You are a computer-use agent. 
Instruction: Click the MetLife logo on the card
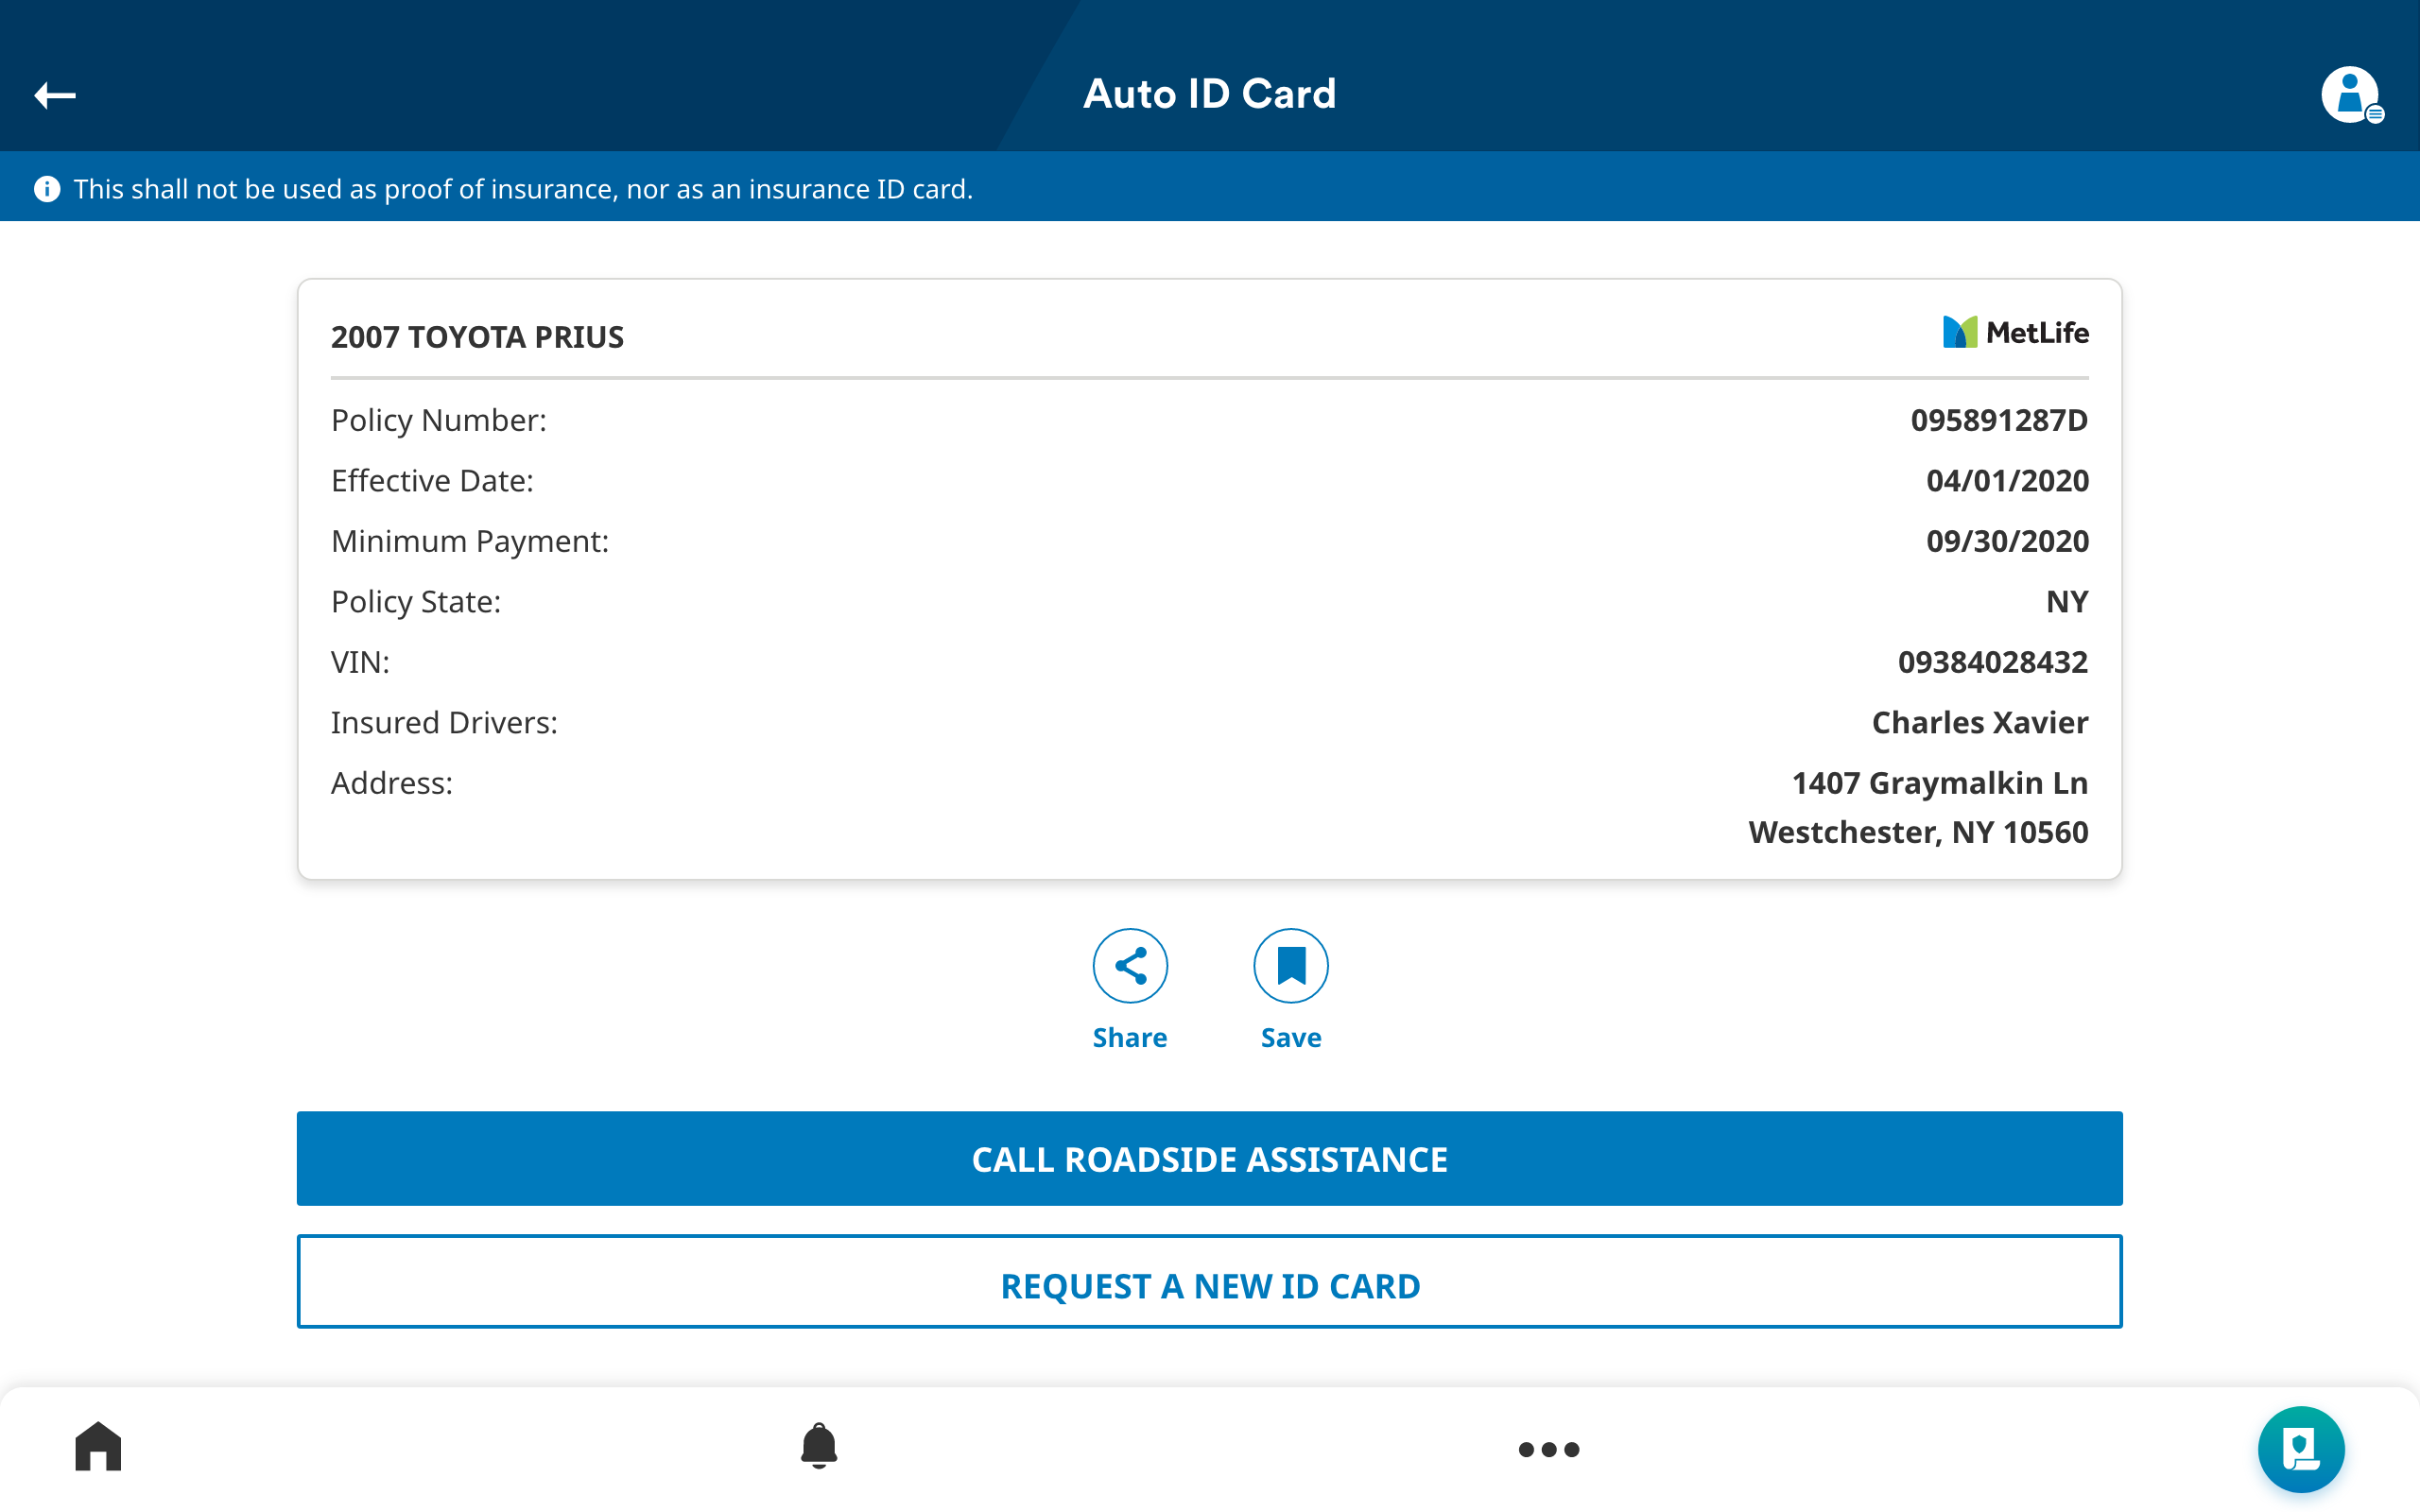click(x=2015, y=332)
